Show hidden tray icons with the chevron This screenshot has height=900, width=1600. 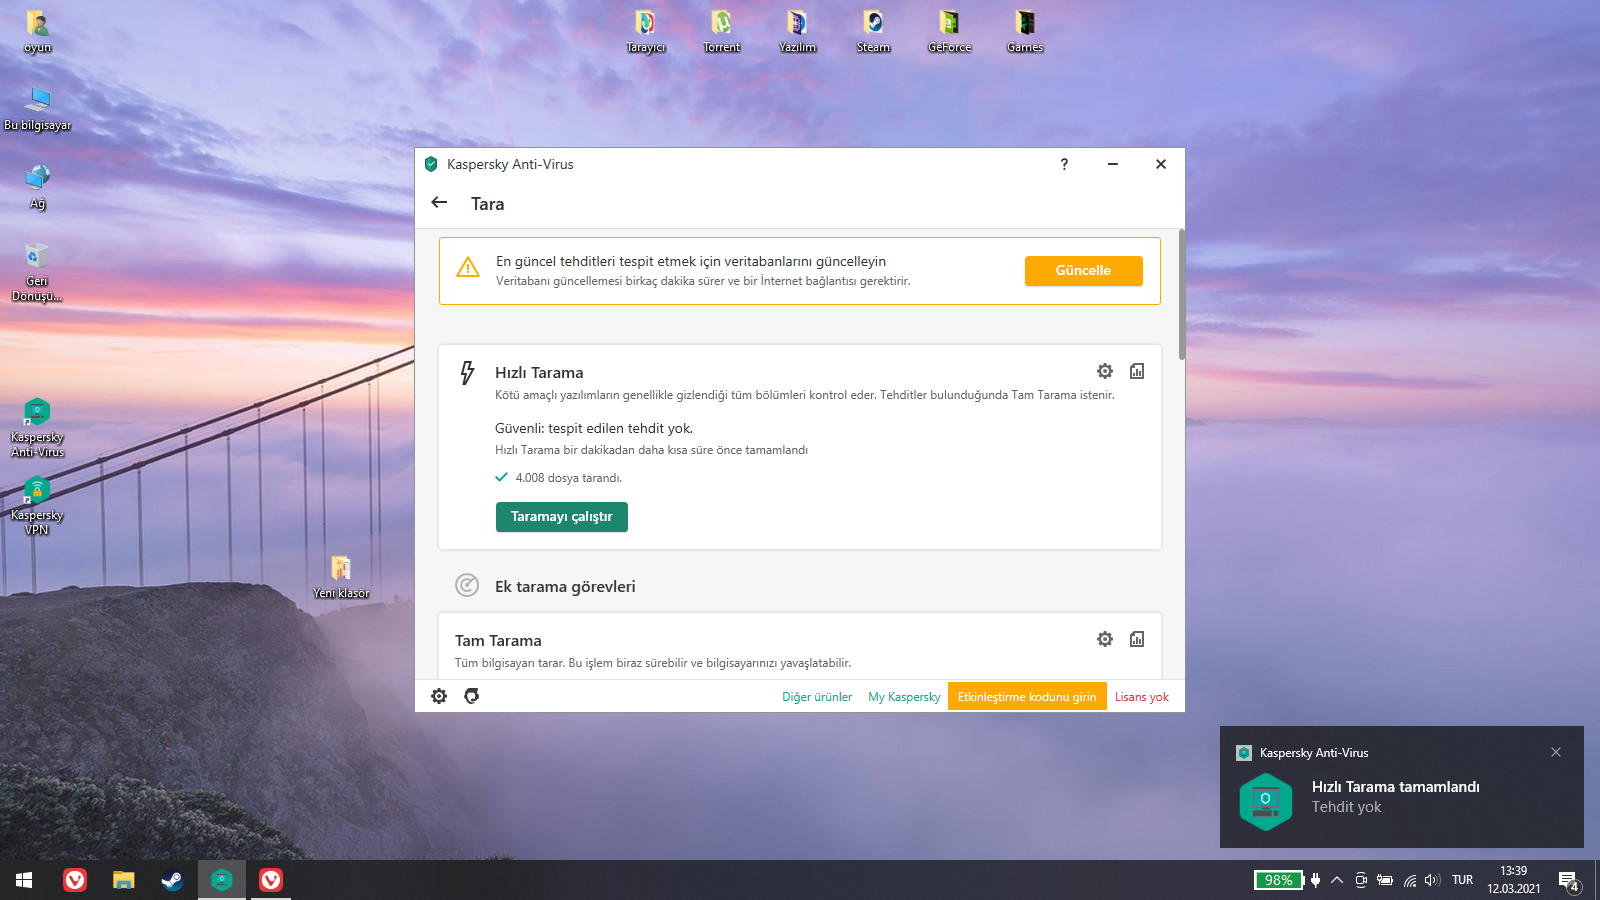[x=1337, y=880]
